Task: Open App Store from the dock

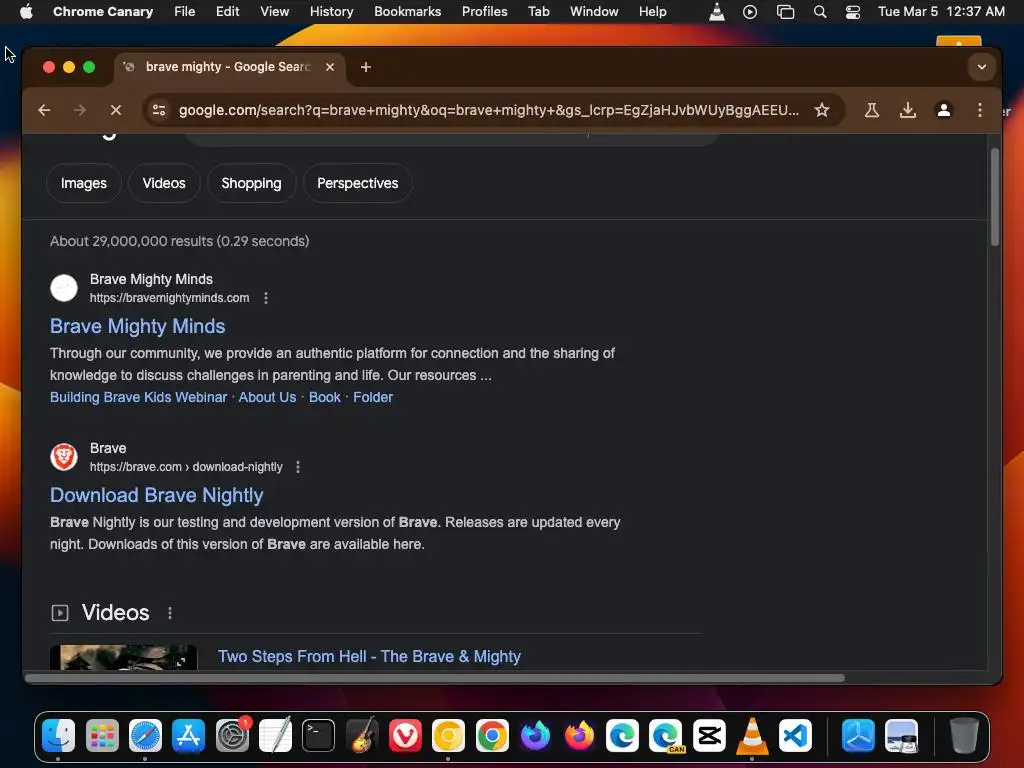Action: pos(189,736)
